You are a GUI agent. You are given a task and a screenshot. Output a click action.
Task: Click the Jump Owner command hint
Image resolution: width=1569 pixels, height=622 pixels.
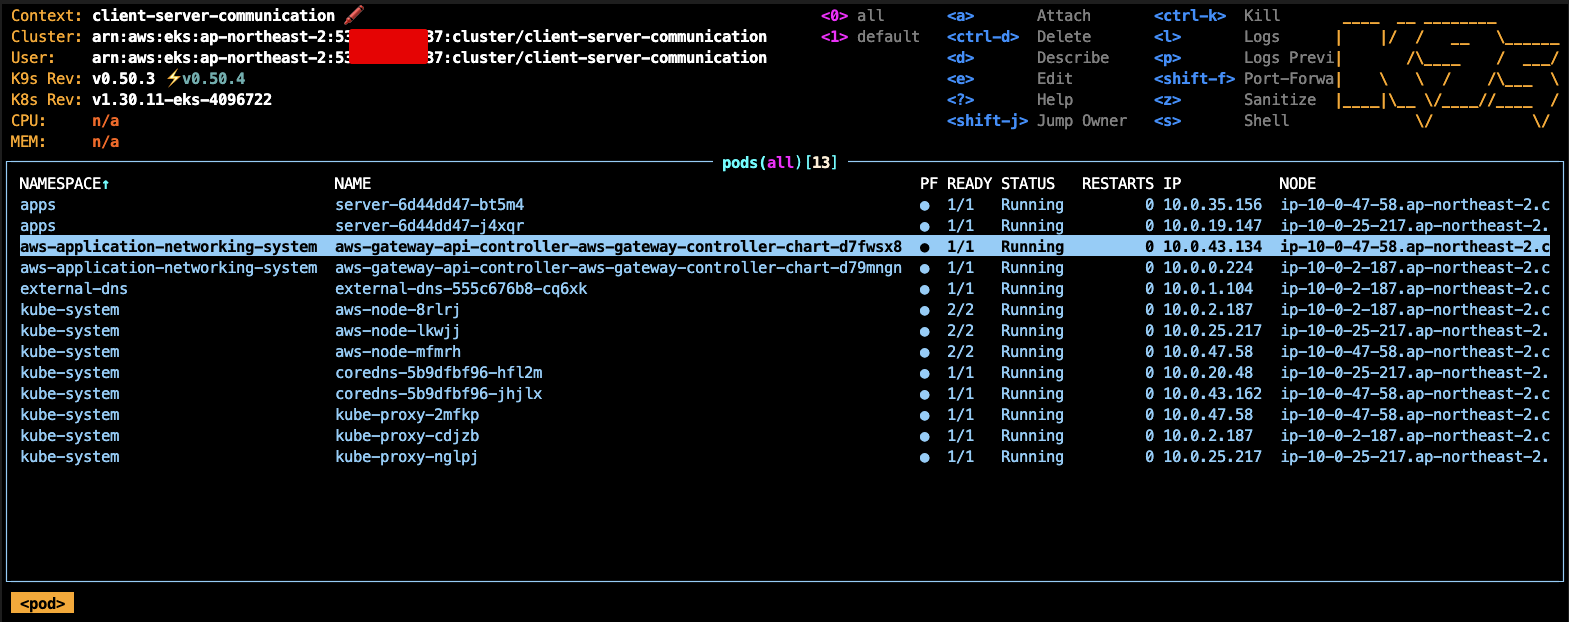pyautogui.click(x=1082, y=121)
